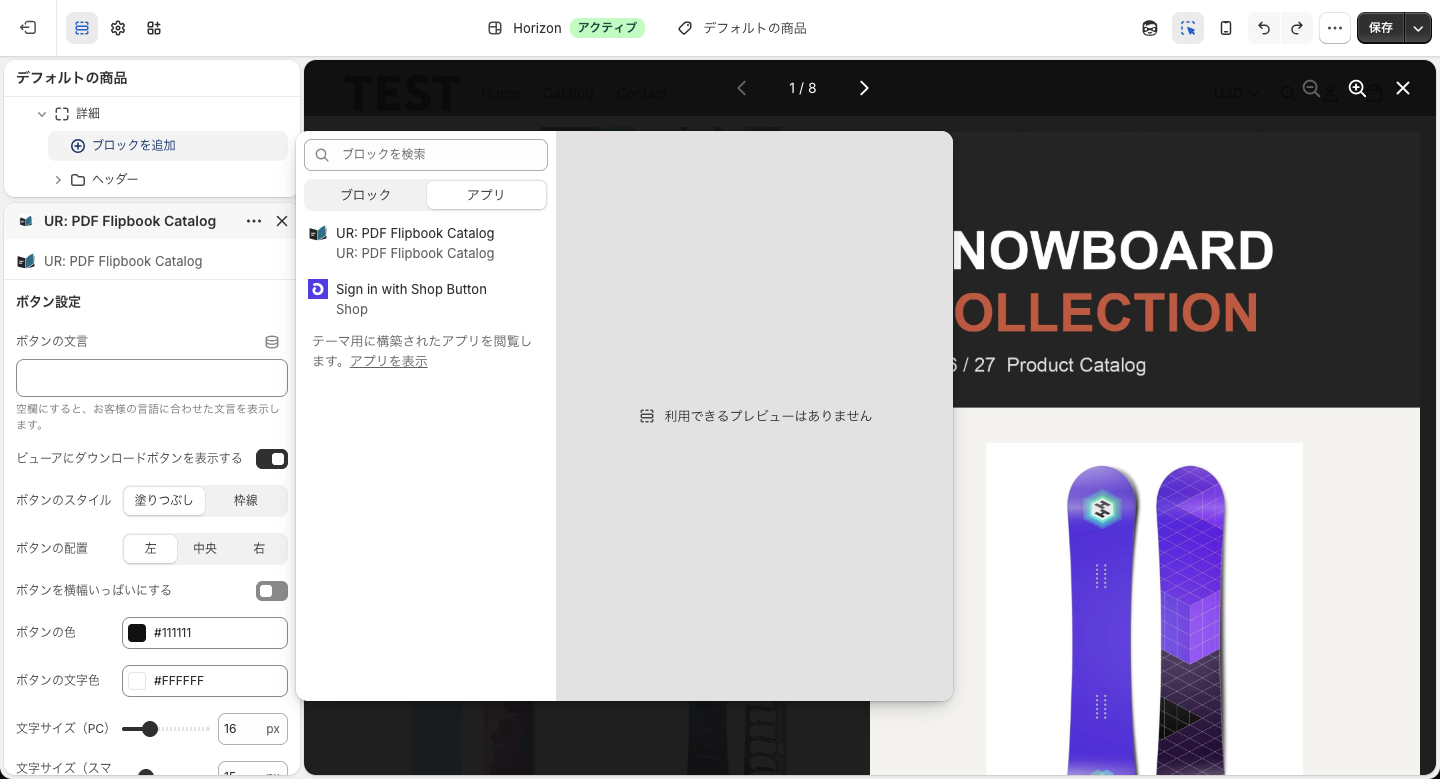
Task: Expand the ヘッダー folder
Action: (x=58, y=180)
